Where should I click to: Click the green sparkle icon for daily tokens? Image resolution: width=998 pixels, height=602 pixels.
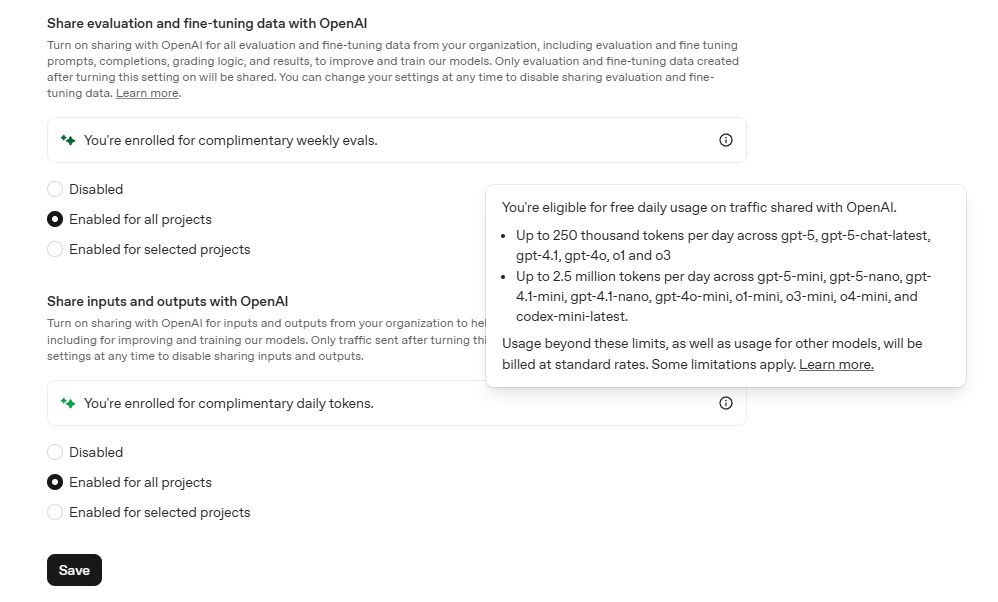(68, 403)
